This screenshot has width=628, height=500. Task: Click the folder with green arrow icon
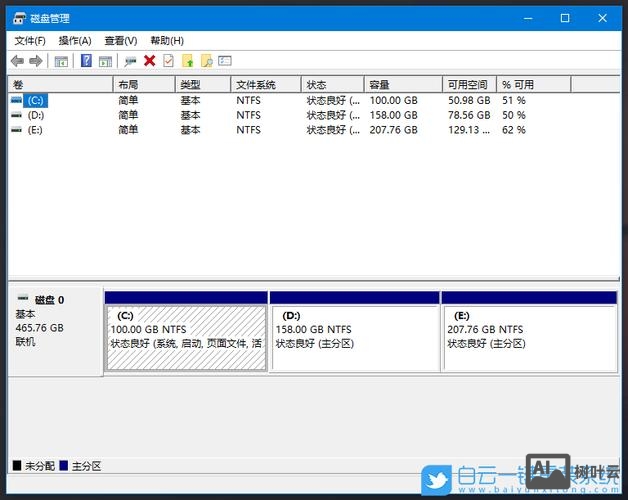(x=187, y=61)
